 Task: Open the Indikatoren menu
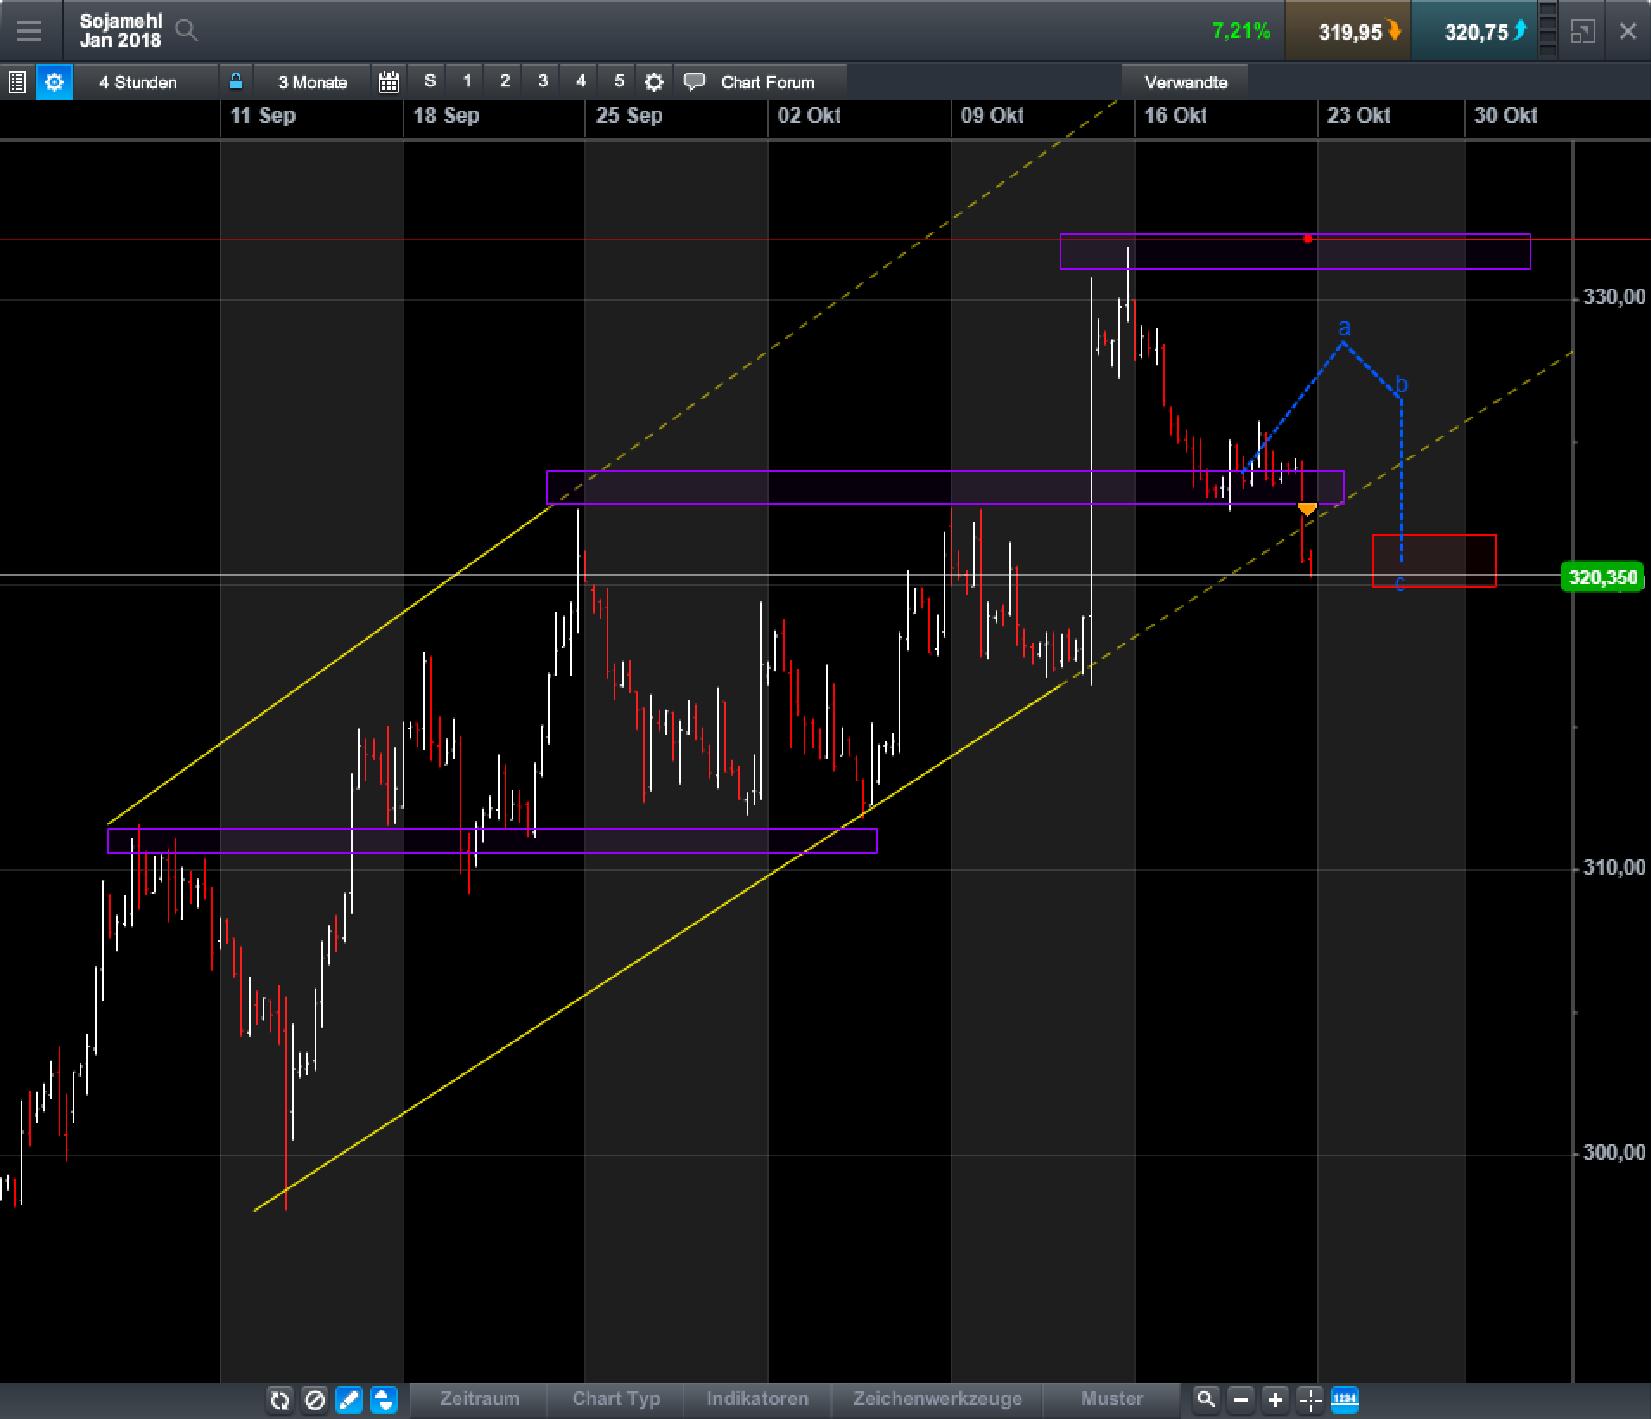pos(757,1399)
